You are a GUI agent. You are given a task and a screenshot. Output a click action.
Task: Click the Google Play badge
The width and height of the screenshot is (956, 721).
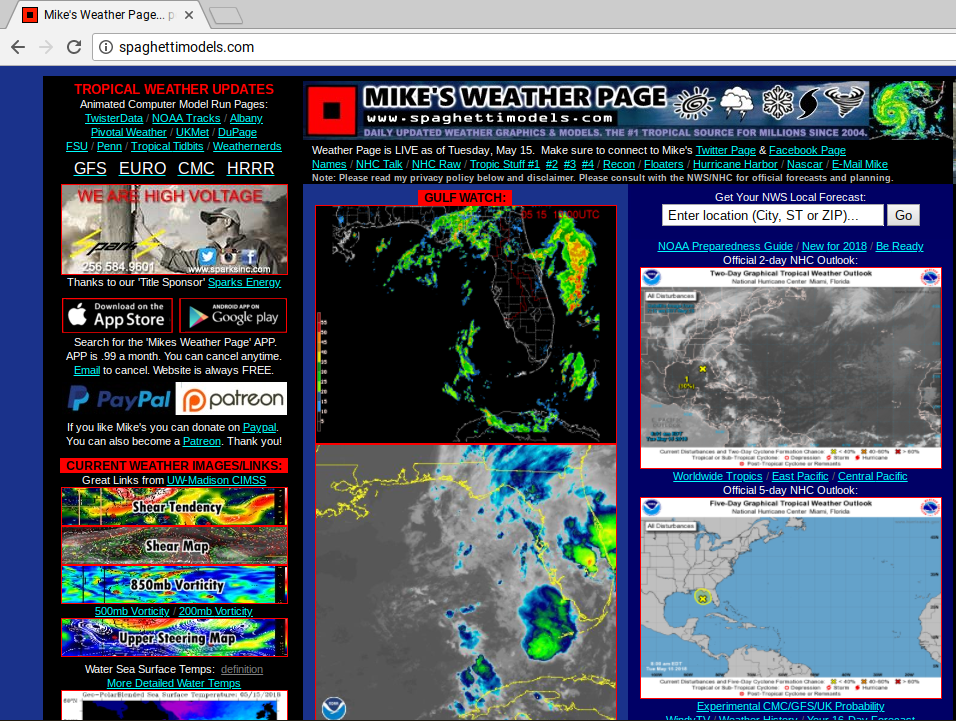[x=233, y=315]
